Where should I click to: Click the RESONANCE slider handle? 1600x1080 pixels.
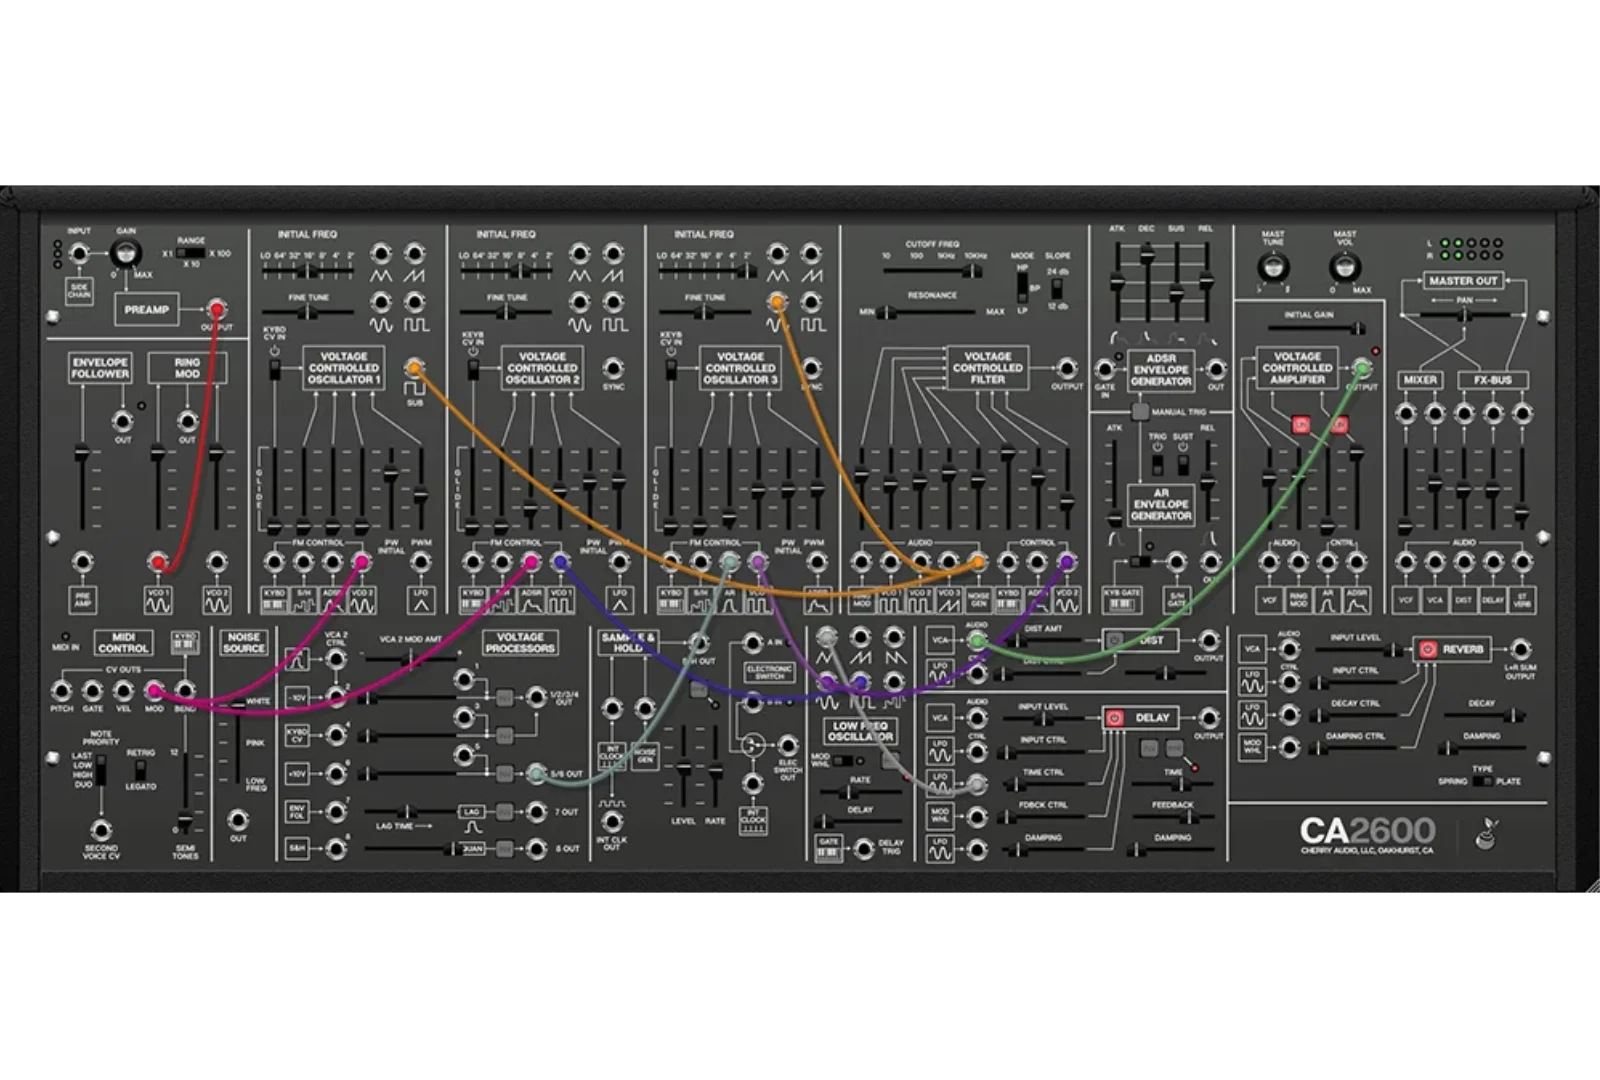pos(884,312)
